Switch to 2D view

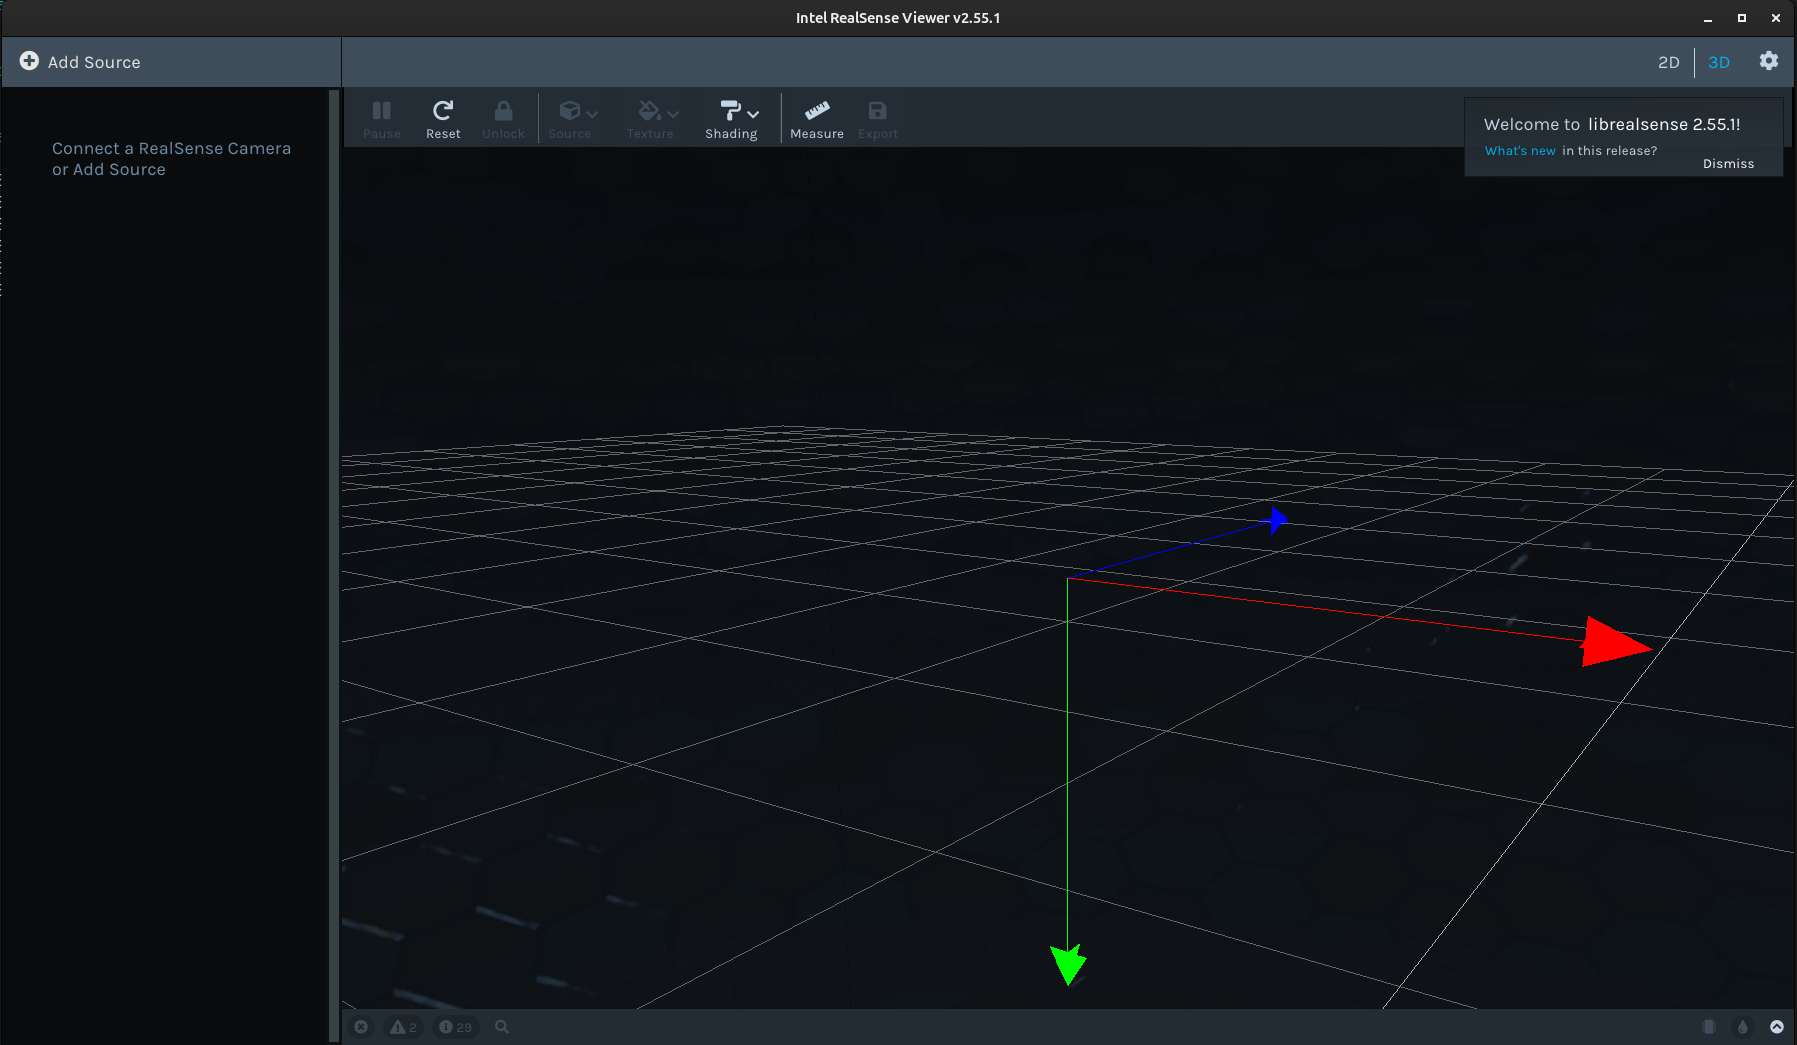(x=1668, y=62)
